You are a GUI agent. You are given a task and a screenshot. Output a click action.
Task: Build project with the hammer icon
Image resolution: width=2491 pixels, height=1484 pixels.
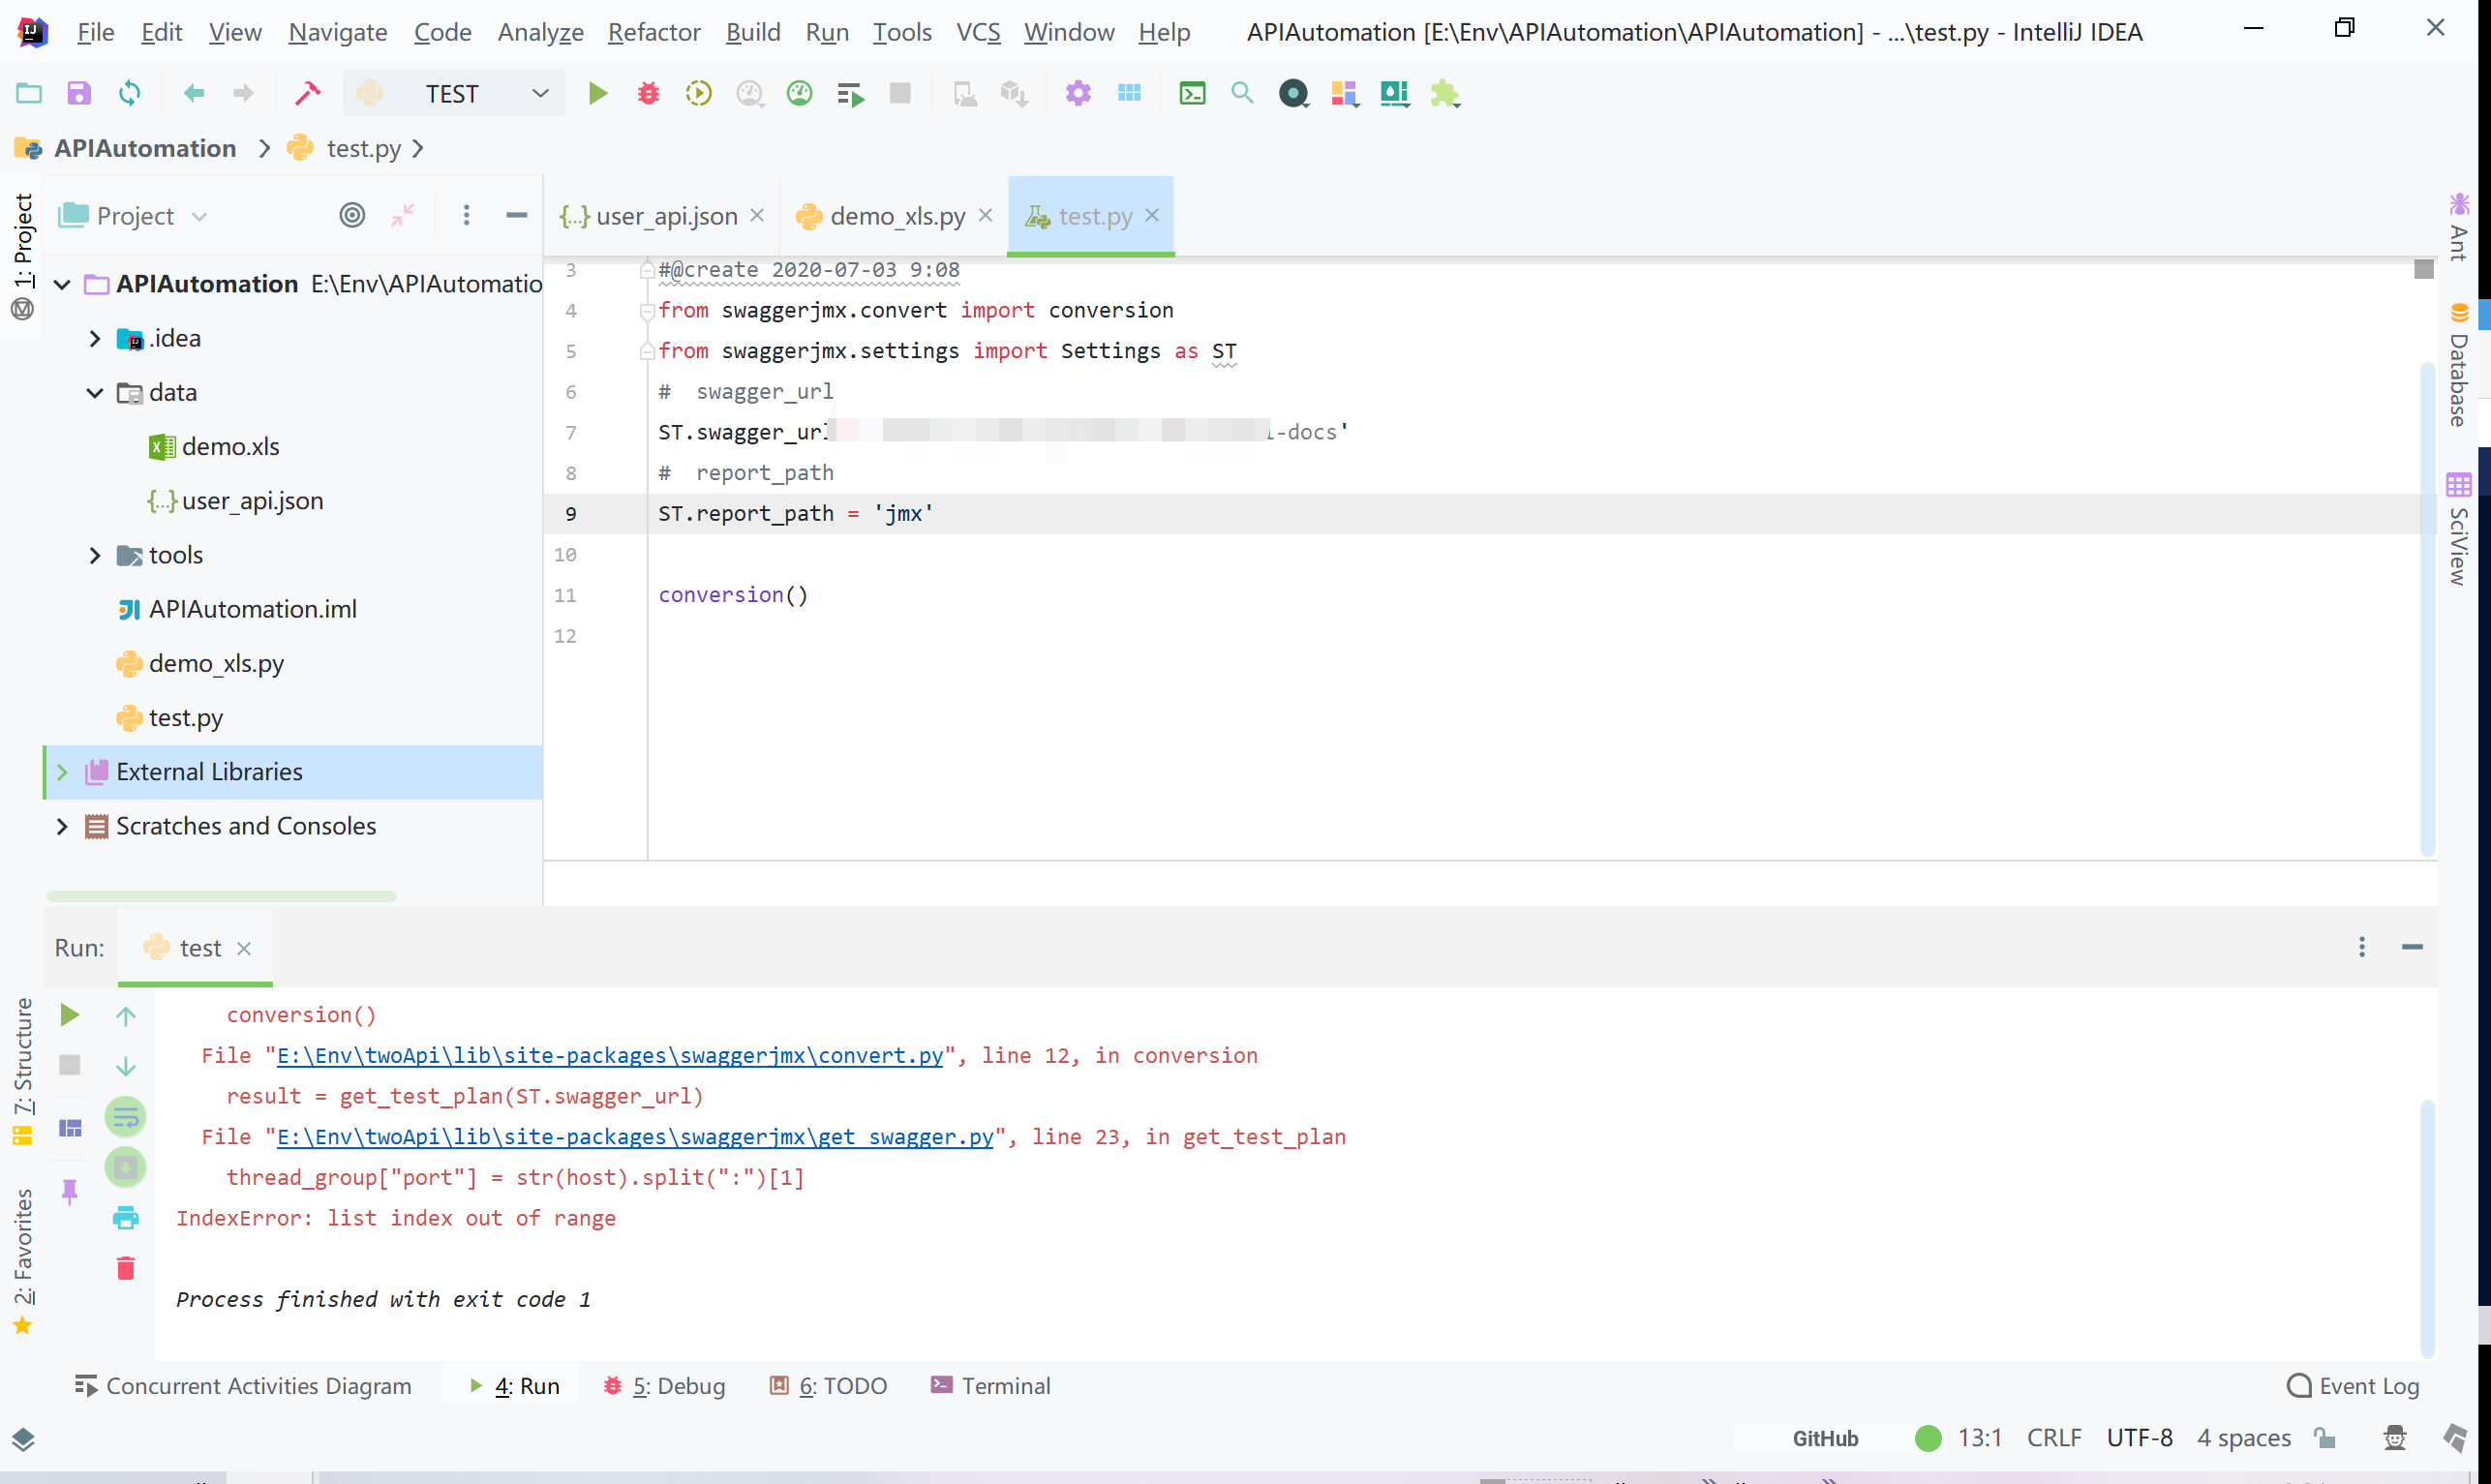(308, 93)
